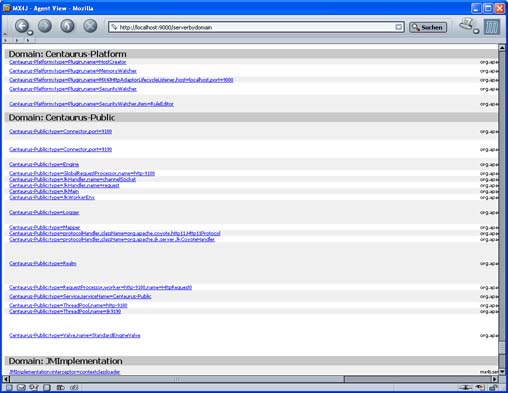Open the MX4JHttpAdaptorLifecycleListener link
This screenshot has width=508, height=393.
point(121,80)
